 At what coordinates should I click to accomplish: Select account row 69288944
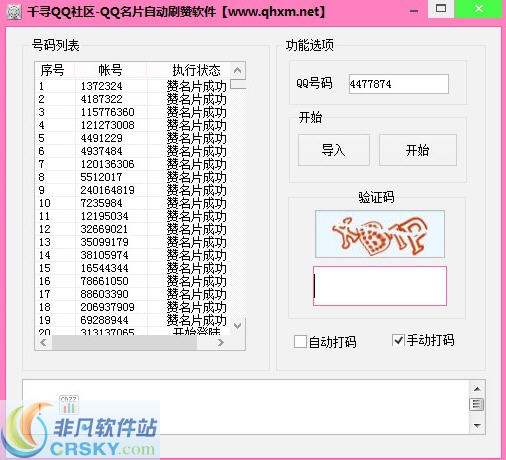(133, 320)
